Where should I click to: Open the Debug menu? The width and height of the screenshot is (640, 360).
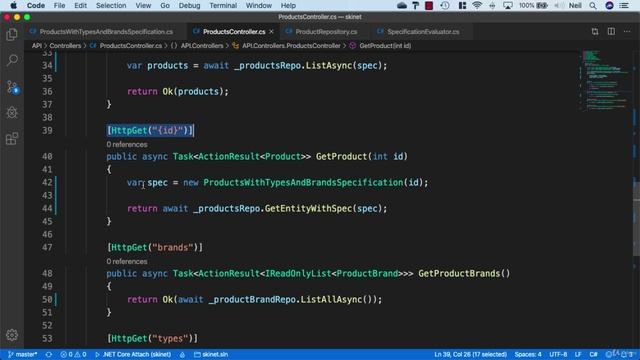point(189,5)
